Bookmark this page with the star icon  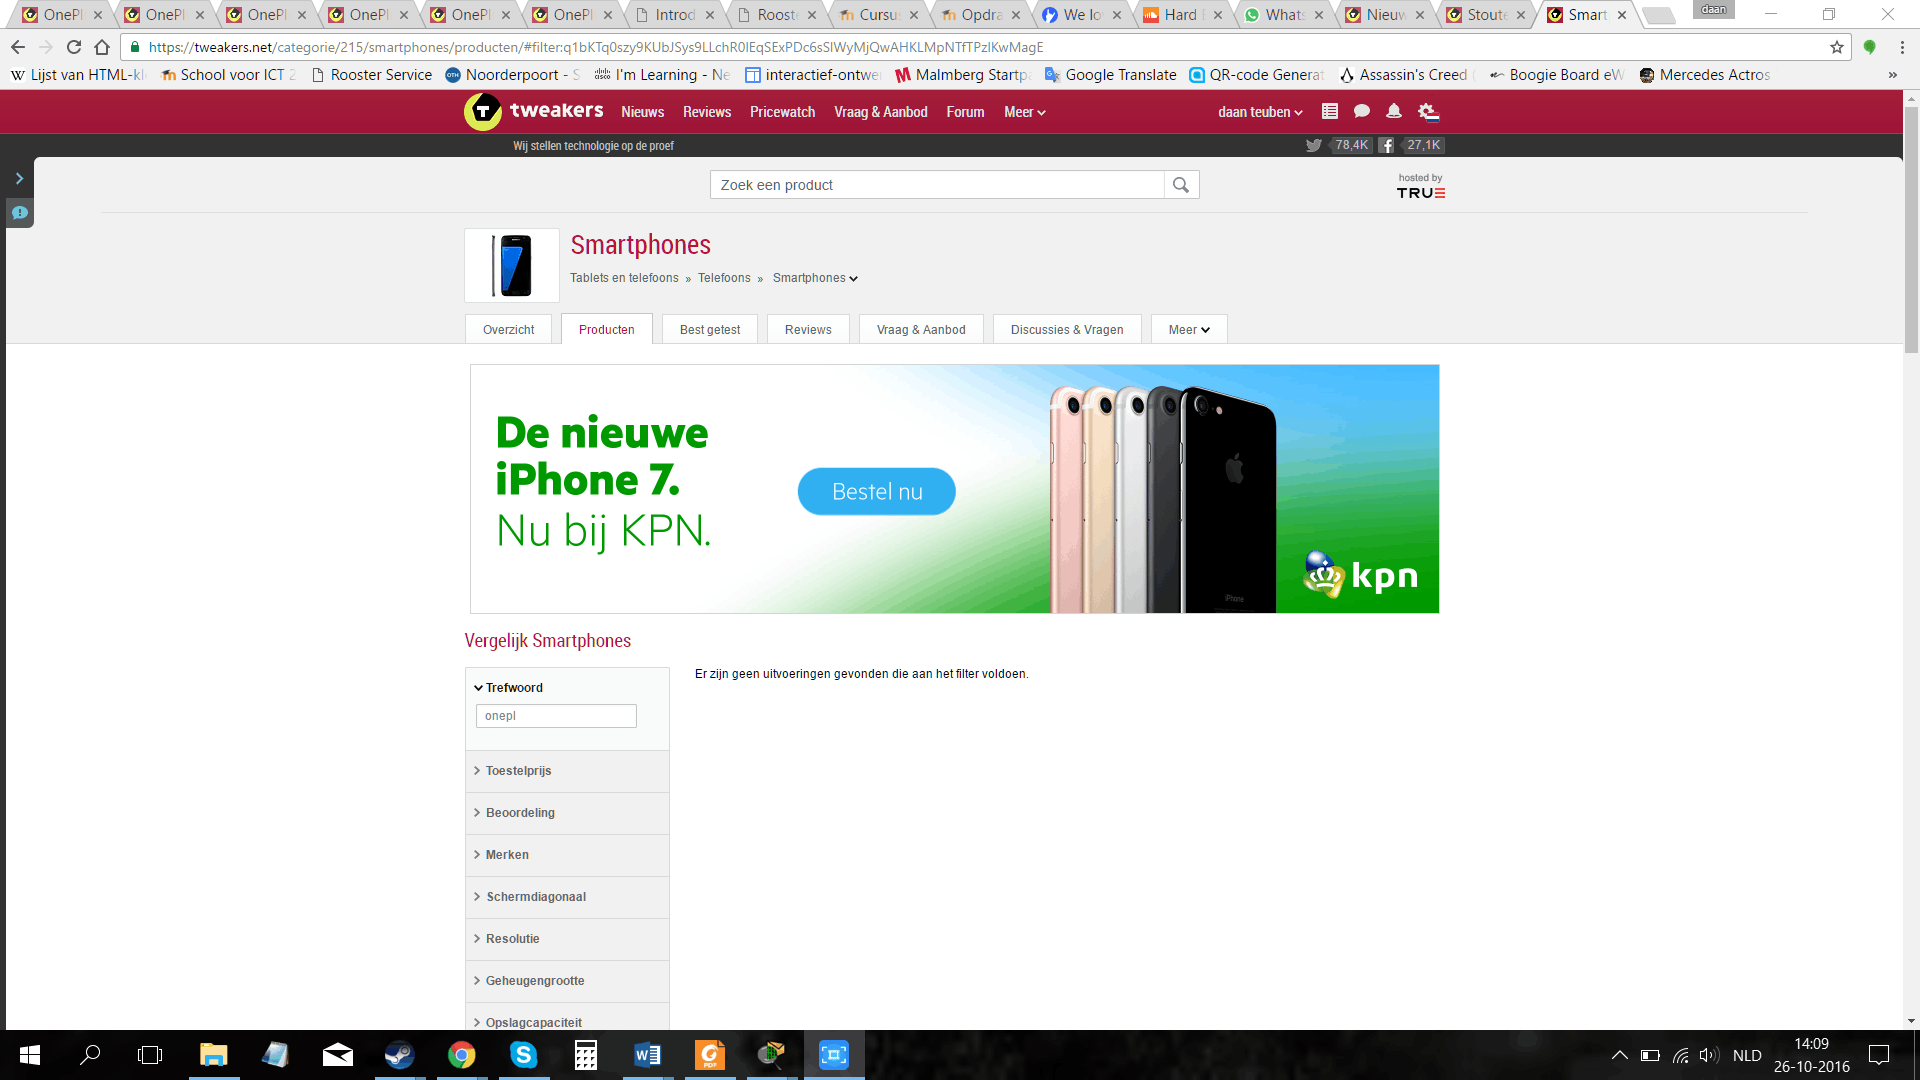coord(1837,47)
